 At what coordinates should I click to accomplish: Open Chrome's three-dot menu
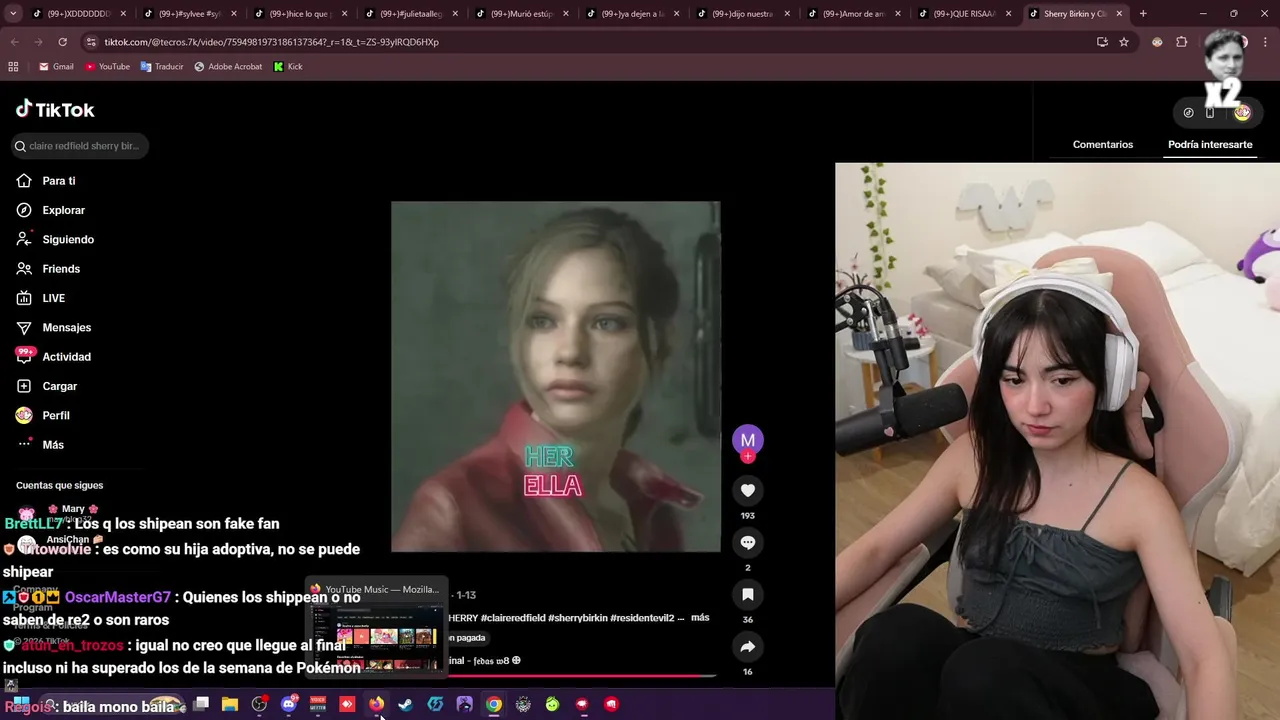tap(1266, 42)
